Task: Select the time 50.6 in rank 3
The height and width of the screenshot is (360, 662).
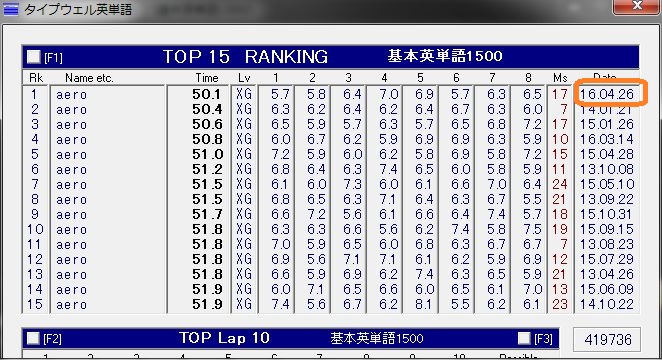Action: pyautogui.click(x=206, y=124)
